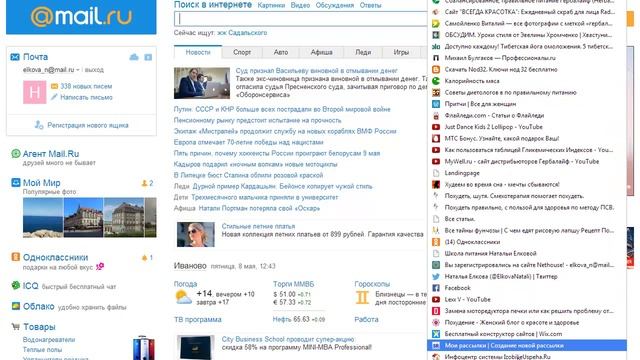Click the Облако service icon

tap(16, 306)
